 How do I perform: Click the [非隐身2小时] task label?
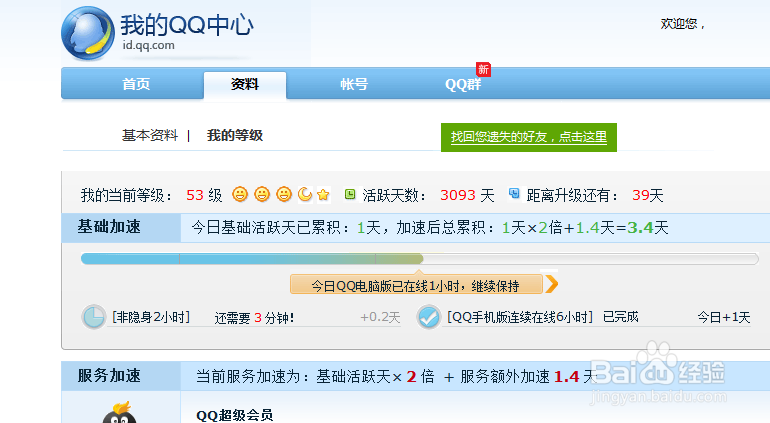point(151,317)
